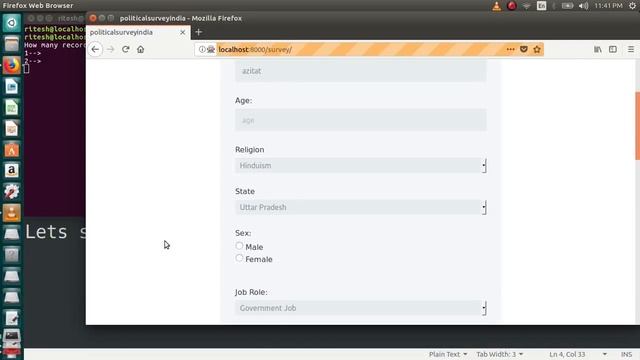The height and width of the screenshot is (360, 640).
Task: Open the volume indicator in top panel
Action: click(584, 6)
